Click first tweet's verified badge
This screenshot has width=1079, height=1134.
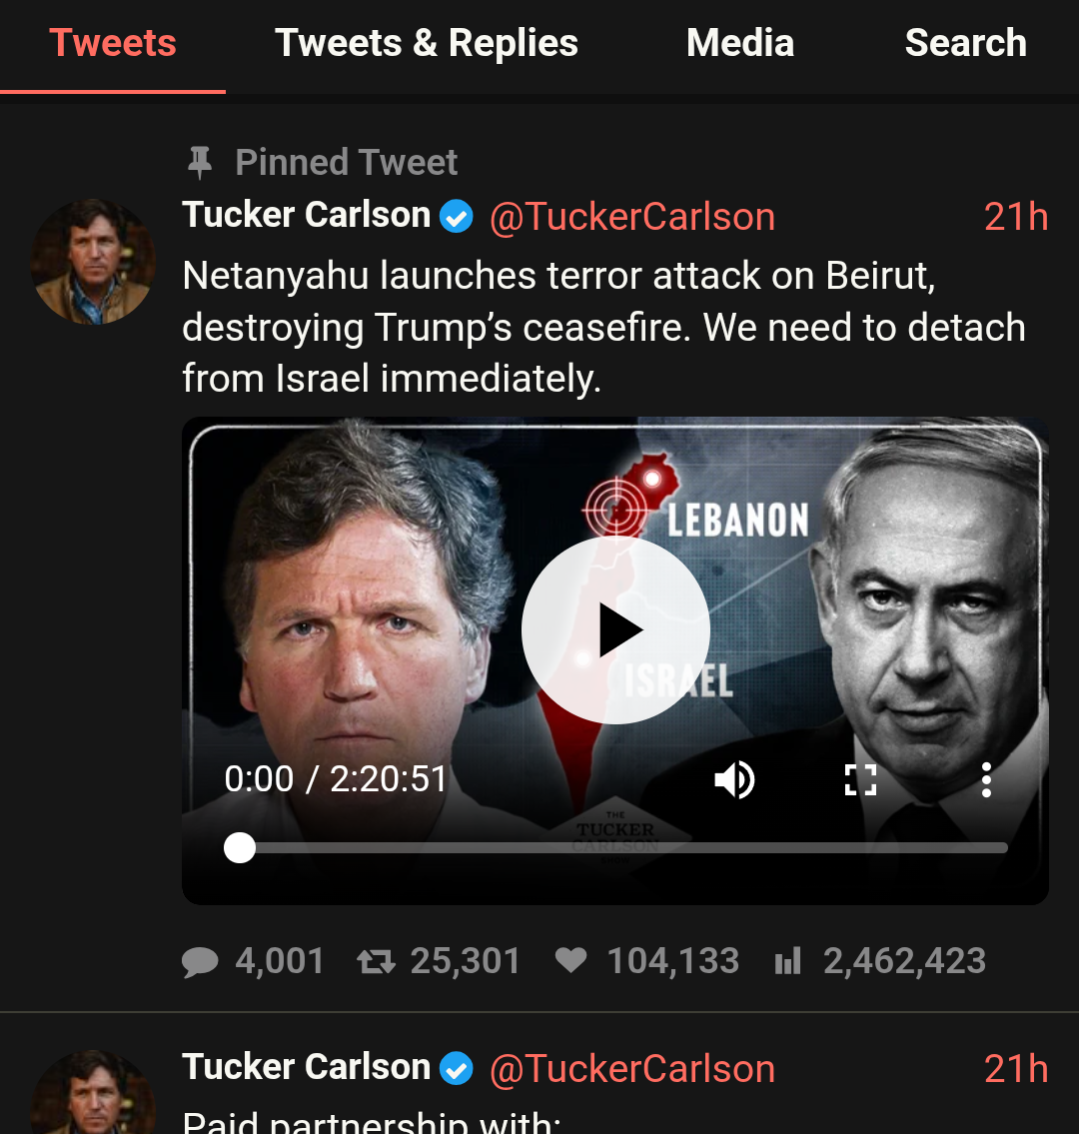pos(457,216)
